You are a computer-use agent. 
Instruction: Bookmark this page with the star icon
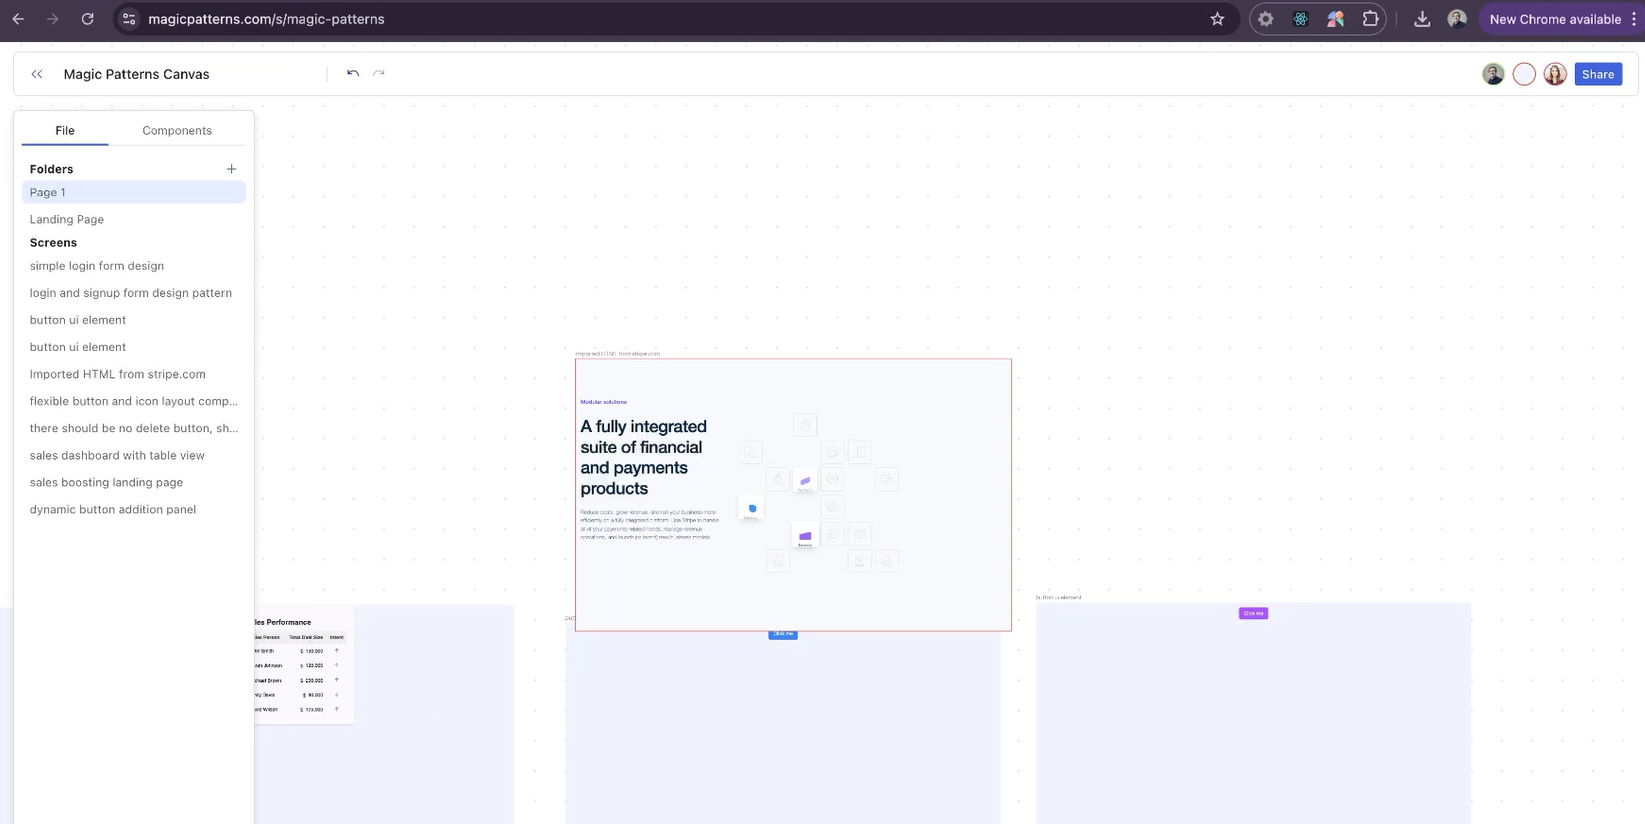click(1217, 19)
